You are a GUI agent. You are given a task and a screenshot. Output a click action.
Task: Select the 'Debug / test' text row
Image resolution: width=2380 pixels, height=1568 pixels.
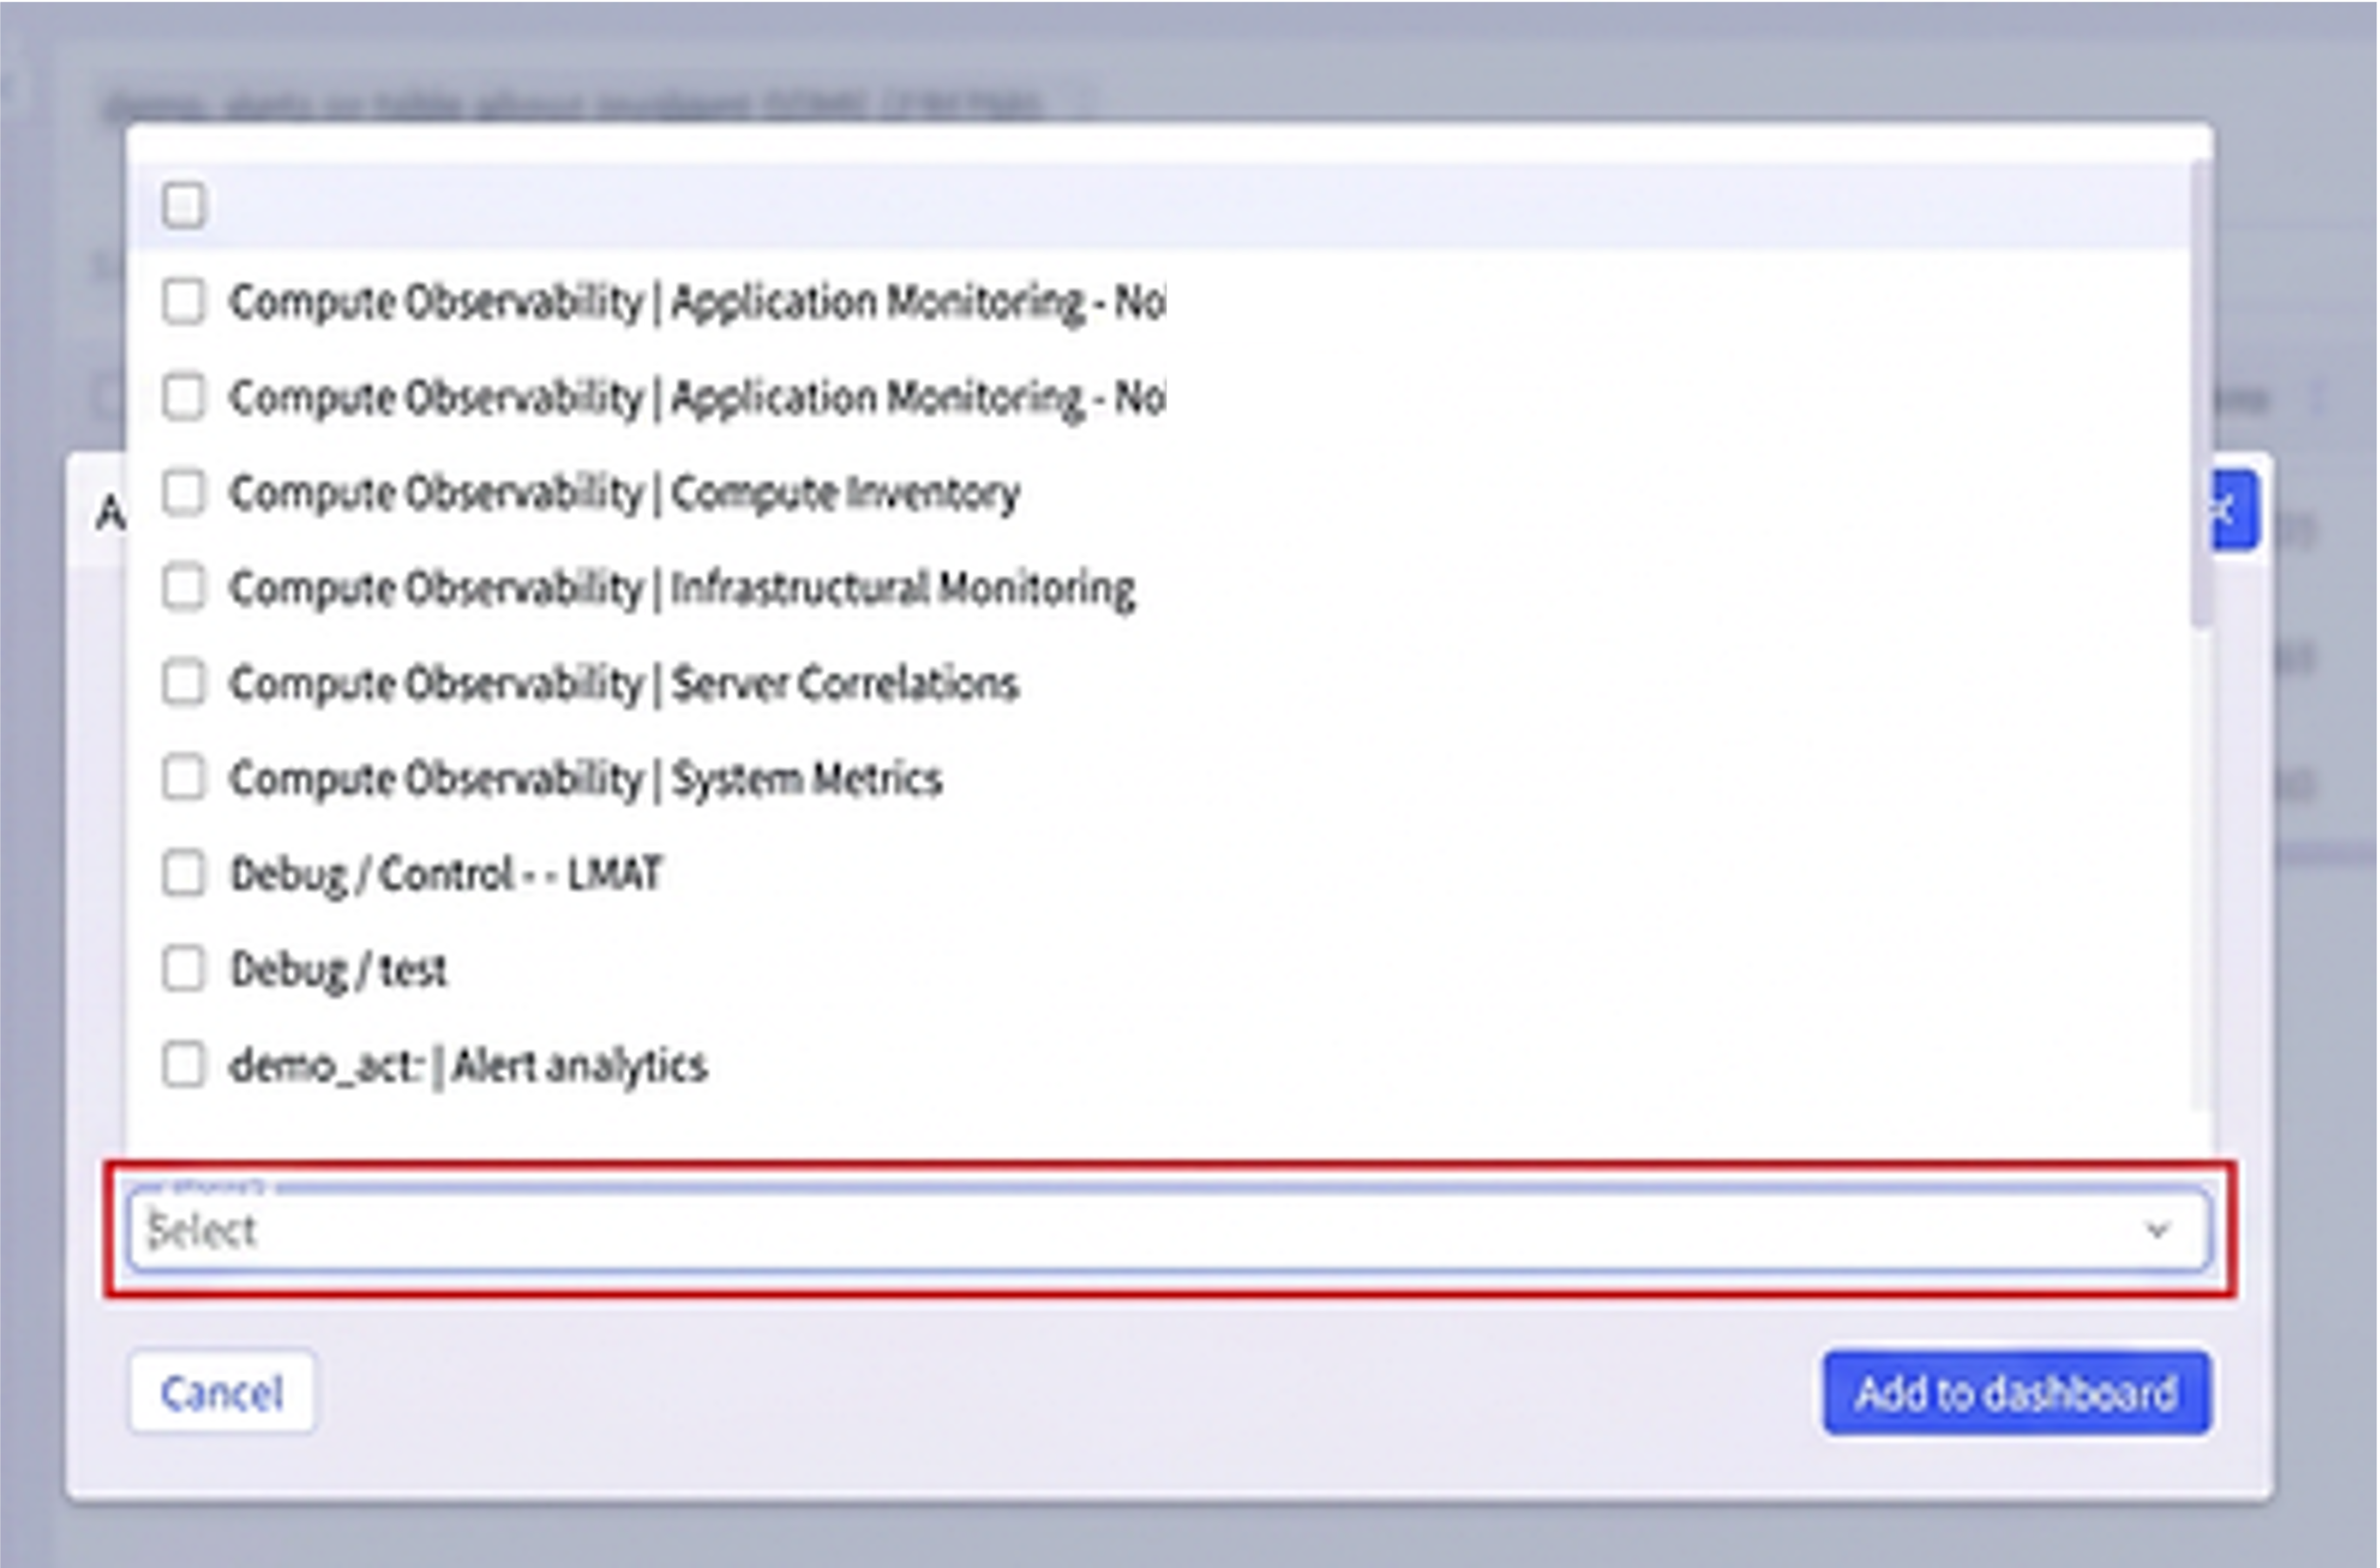[339, 970]
